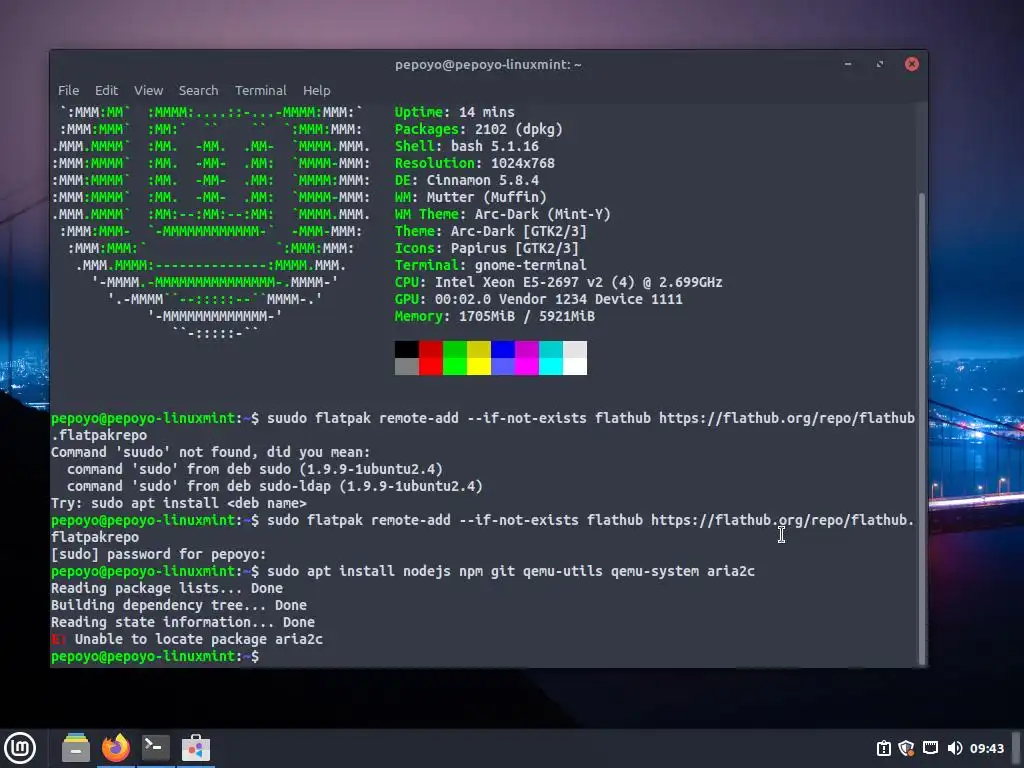Click the red color block in neofetch palette
The height and width of the screenshot is (768, 1024).
pos(430,358)
